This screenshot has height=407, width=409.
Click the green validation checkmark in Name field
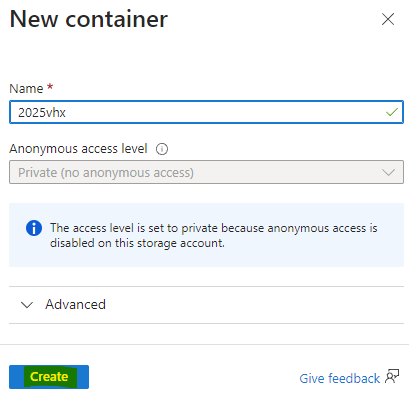392,112
